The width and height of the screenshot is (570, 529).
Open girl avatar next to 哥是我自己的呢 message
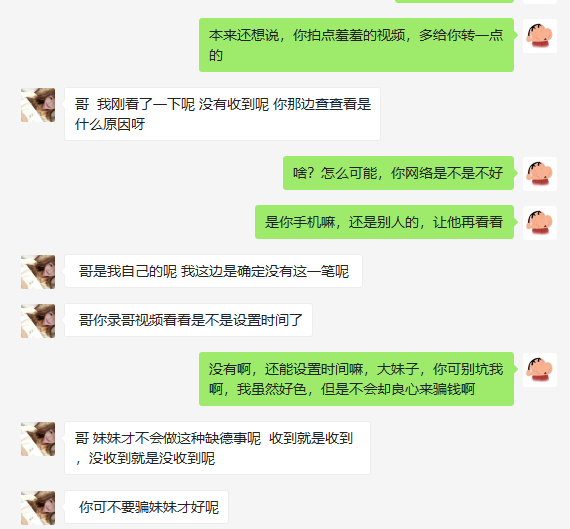pyautogui.click(x=38, y=272)
